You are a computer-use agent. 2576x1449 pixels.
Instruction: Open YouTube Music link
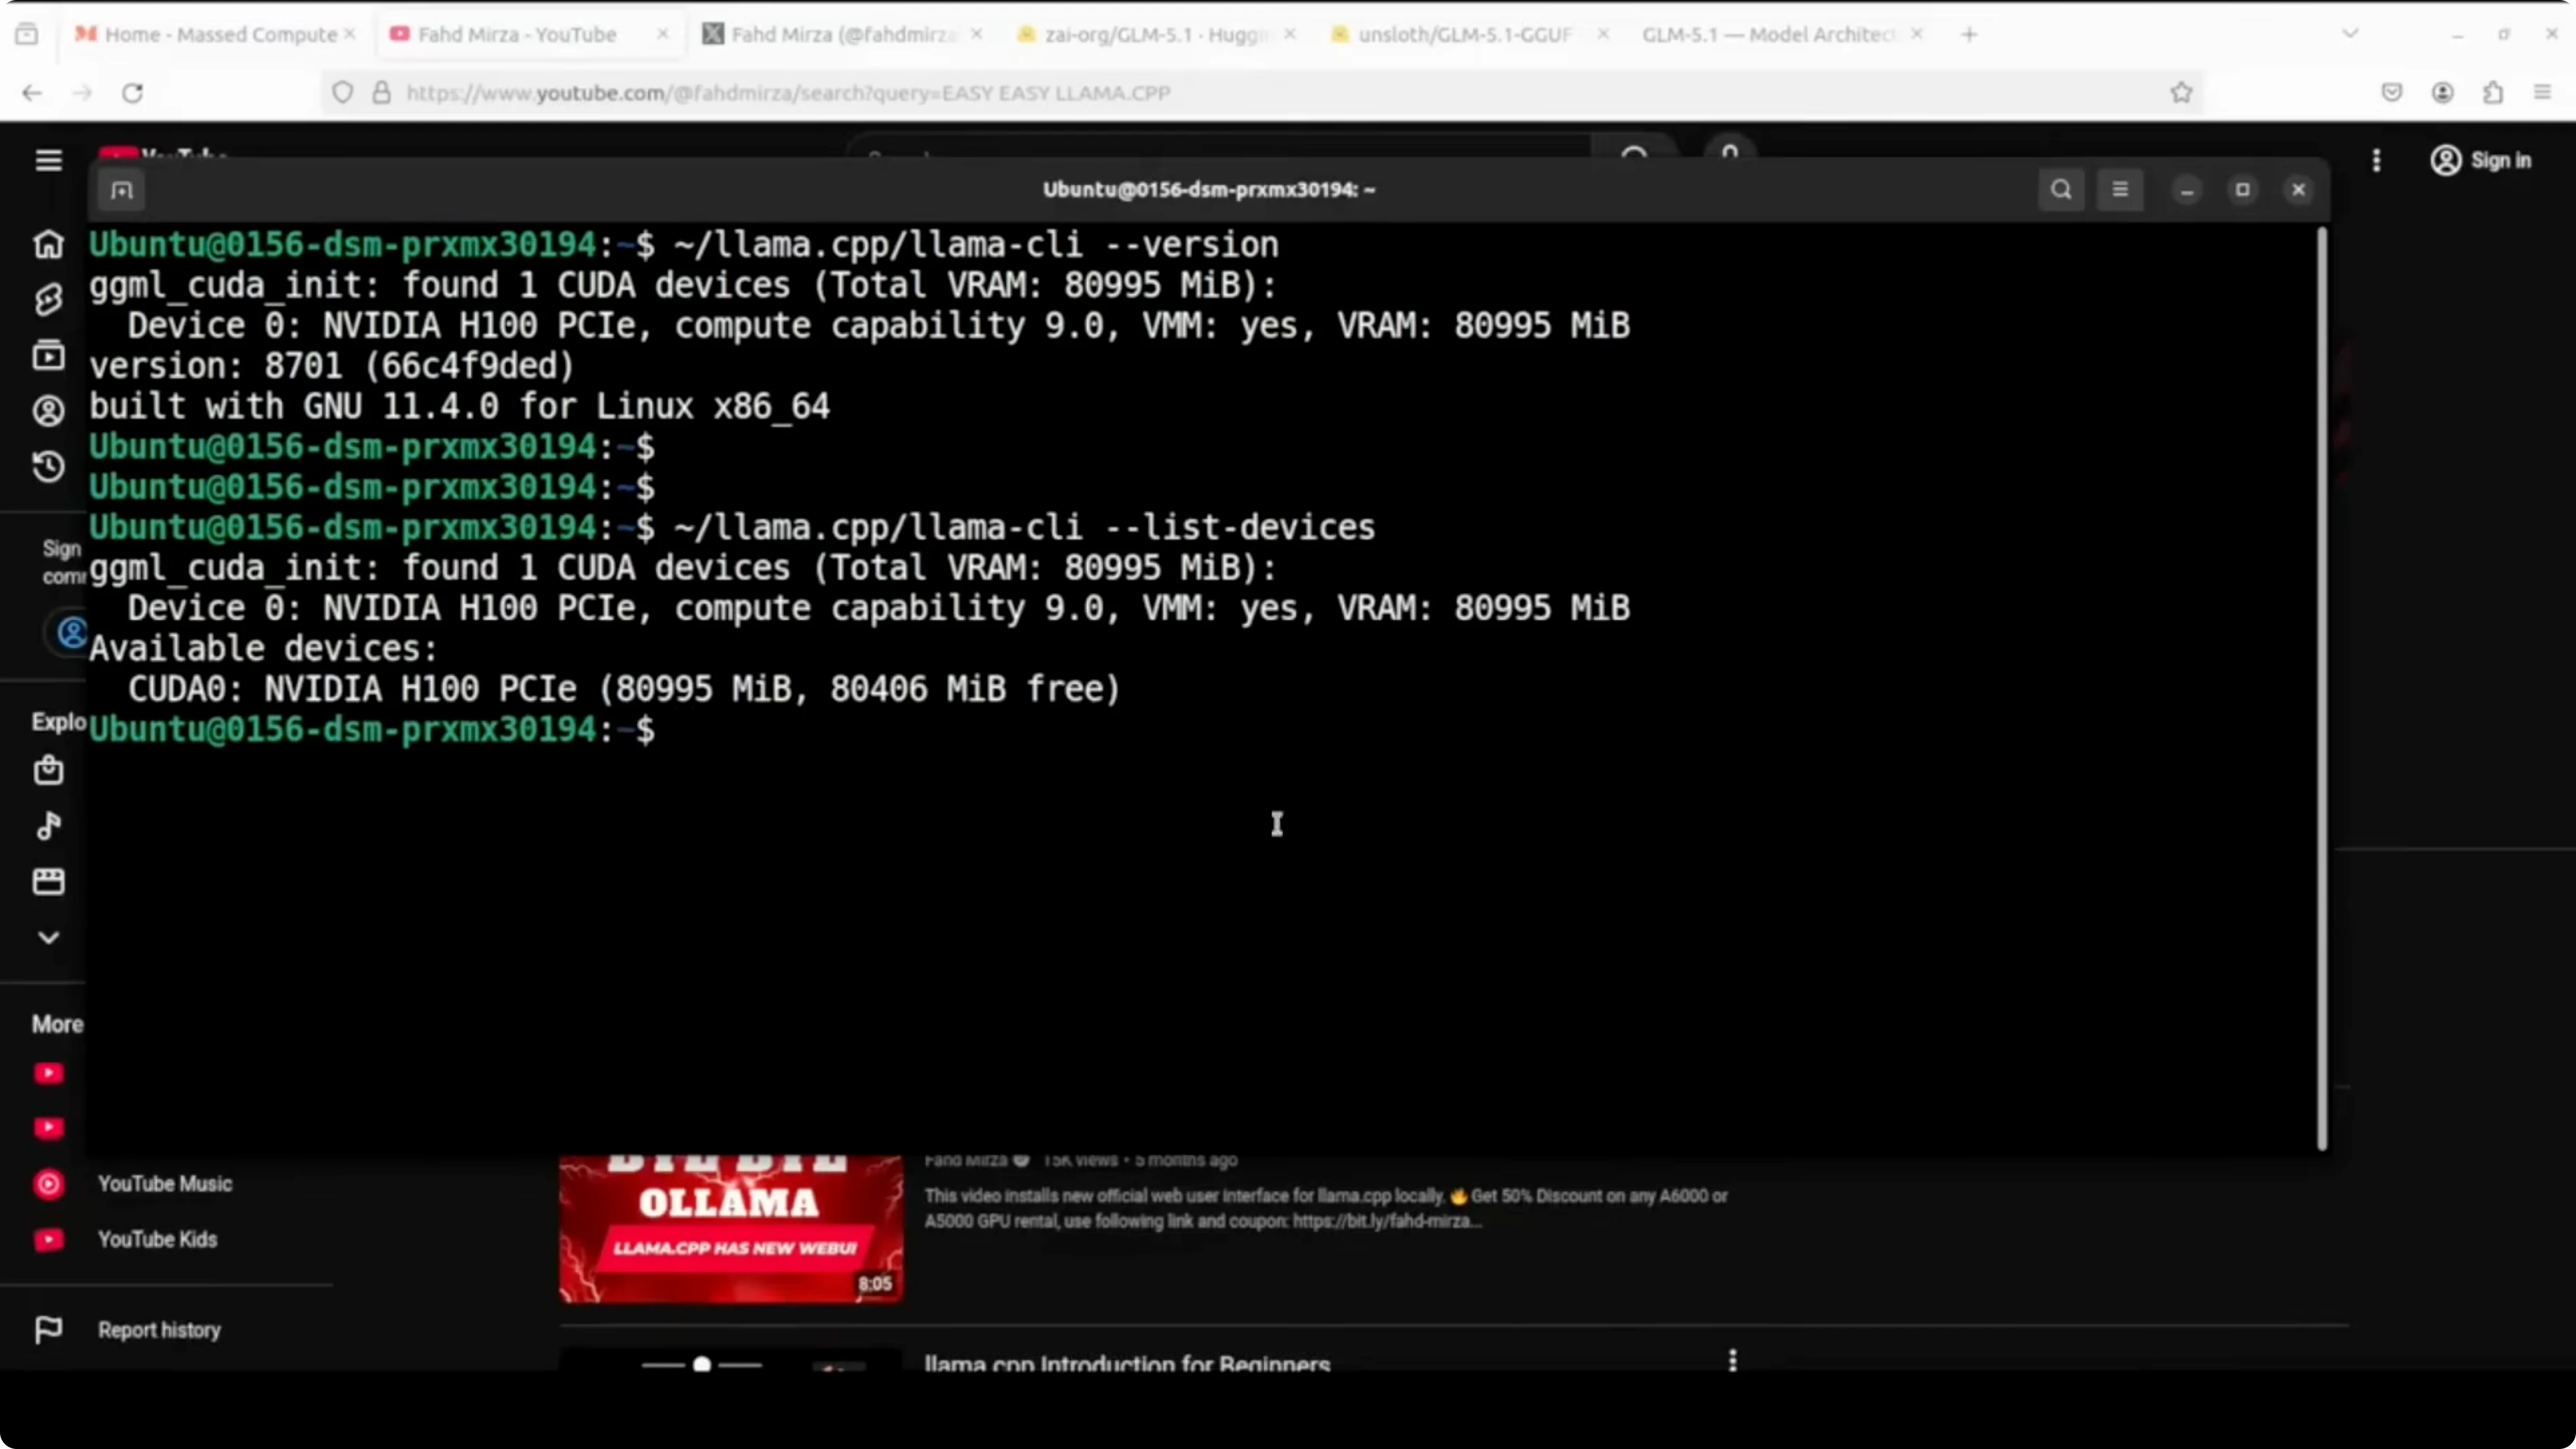(164, 1184)
